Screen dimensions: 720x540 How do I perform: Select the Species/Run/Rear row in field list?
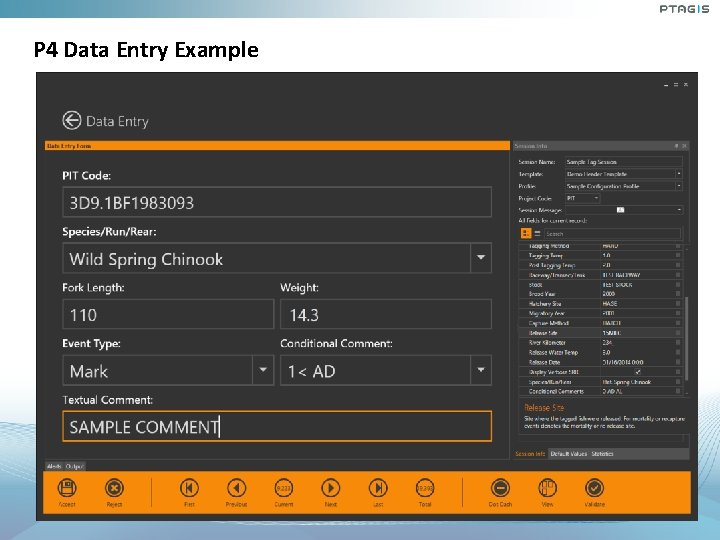pyautogui.click(x=600, y=382)
